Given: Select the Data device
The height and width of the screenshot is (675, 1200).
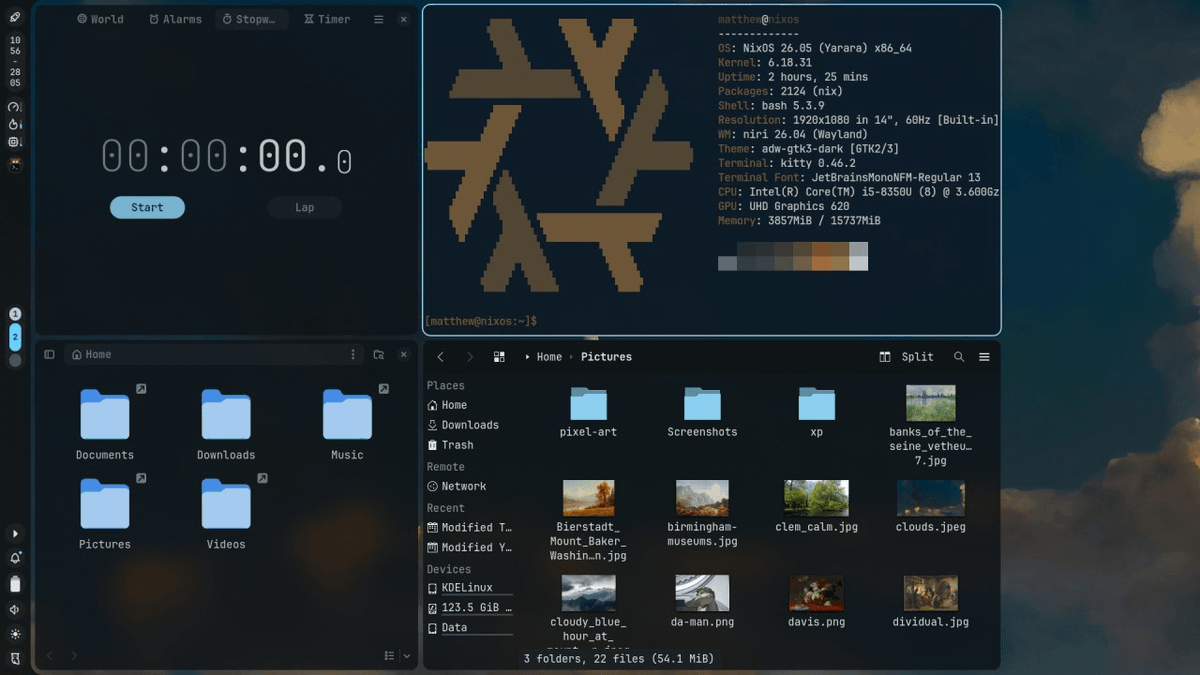Looking at the screenshot, I should point(470,628).
